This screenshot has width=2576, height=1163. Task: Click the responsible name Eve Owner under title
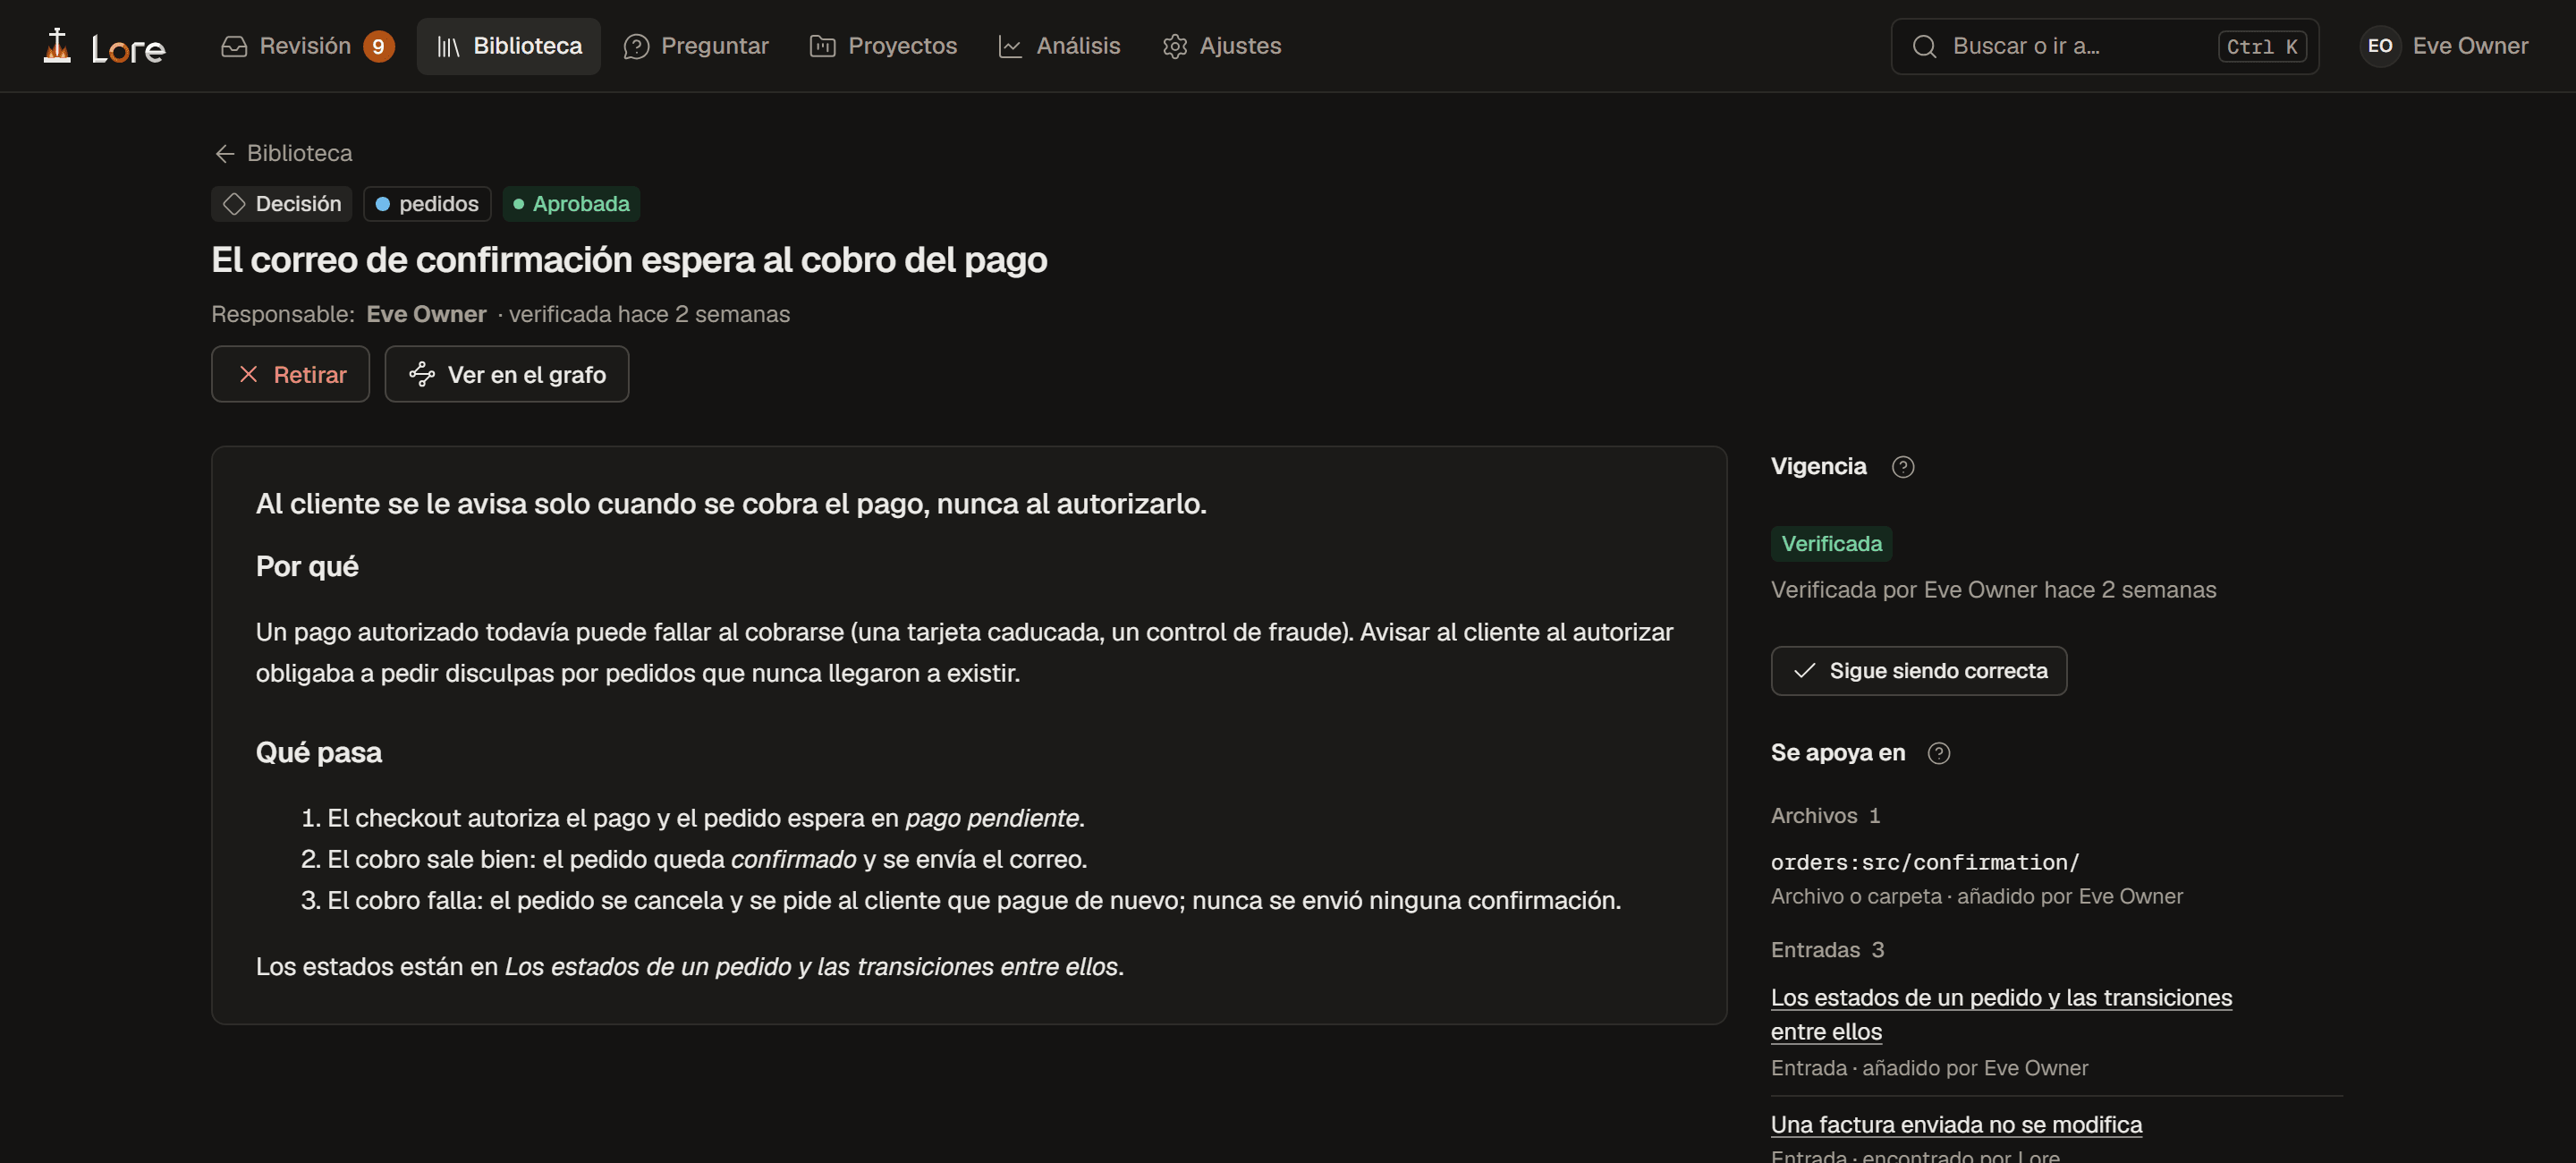[426, 314]
